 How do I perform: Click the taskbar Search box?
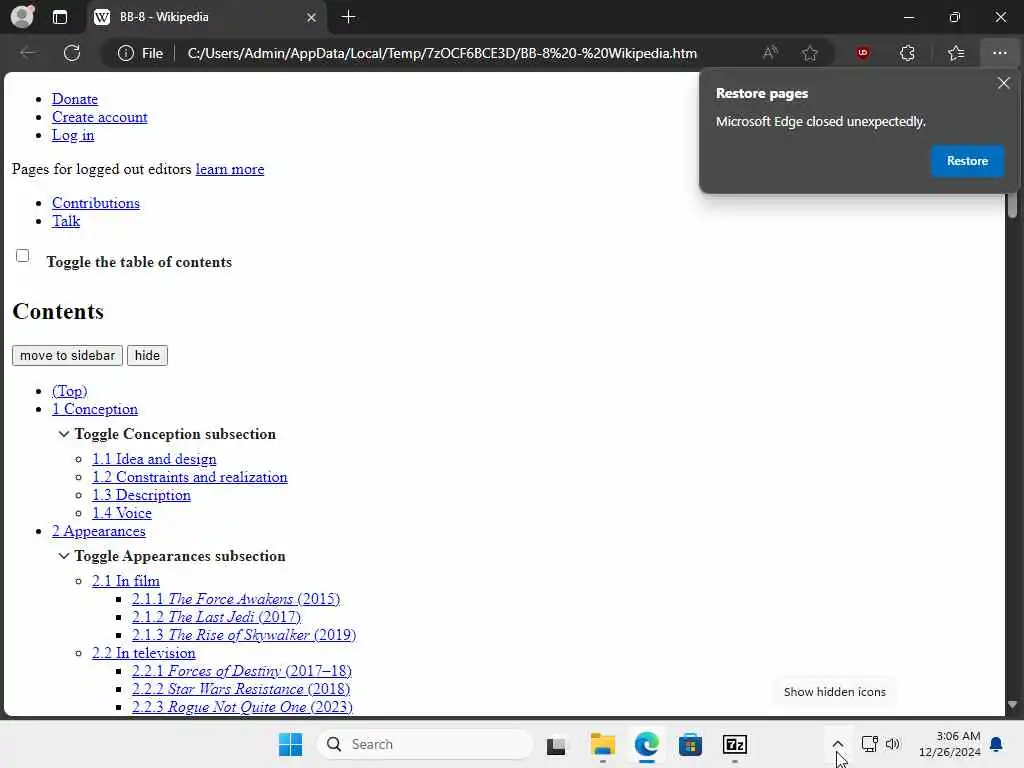click(x=424, y=744)
